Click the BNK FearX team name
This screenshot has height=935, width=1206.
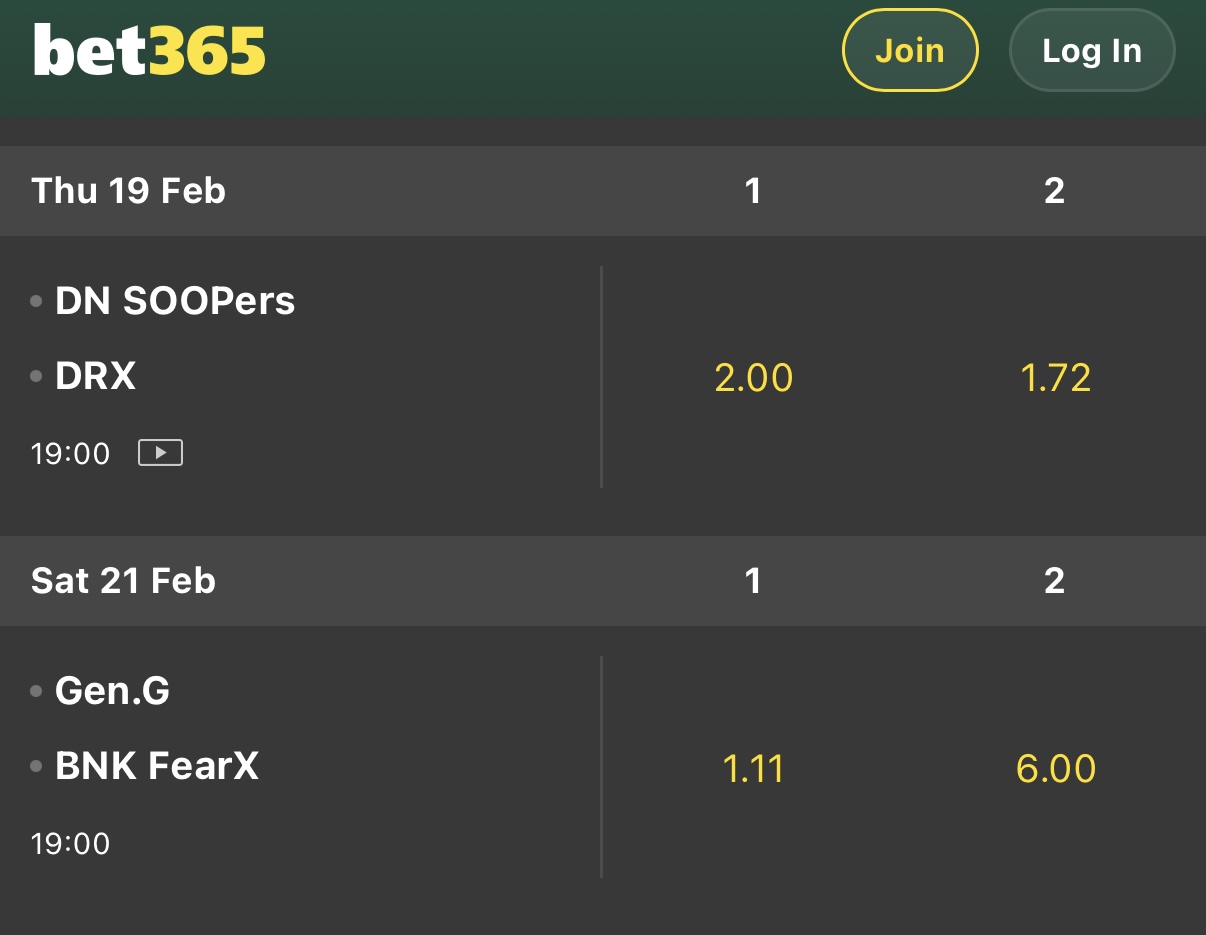(x=157, y=766)
